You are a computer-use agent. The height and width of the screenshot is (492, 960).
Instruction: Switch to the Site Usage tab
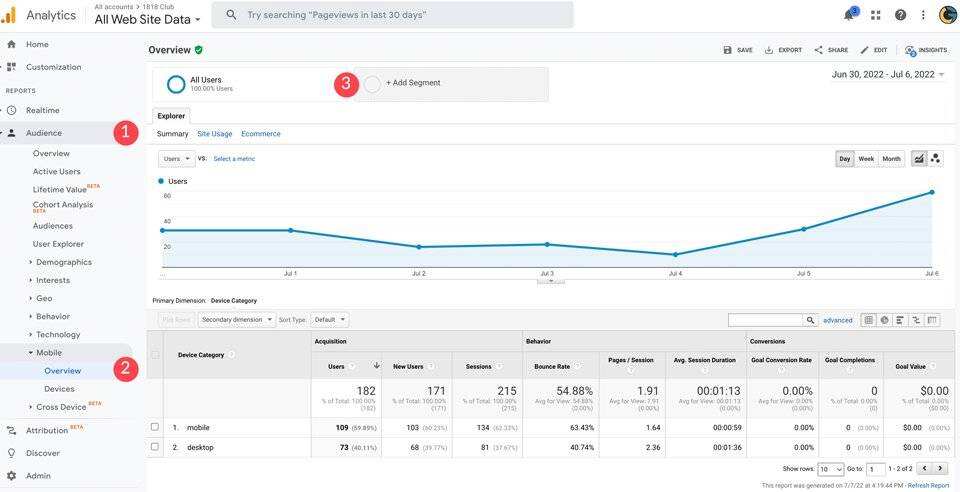point(214,134)
